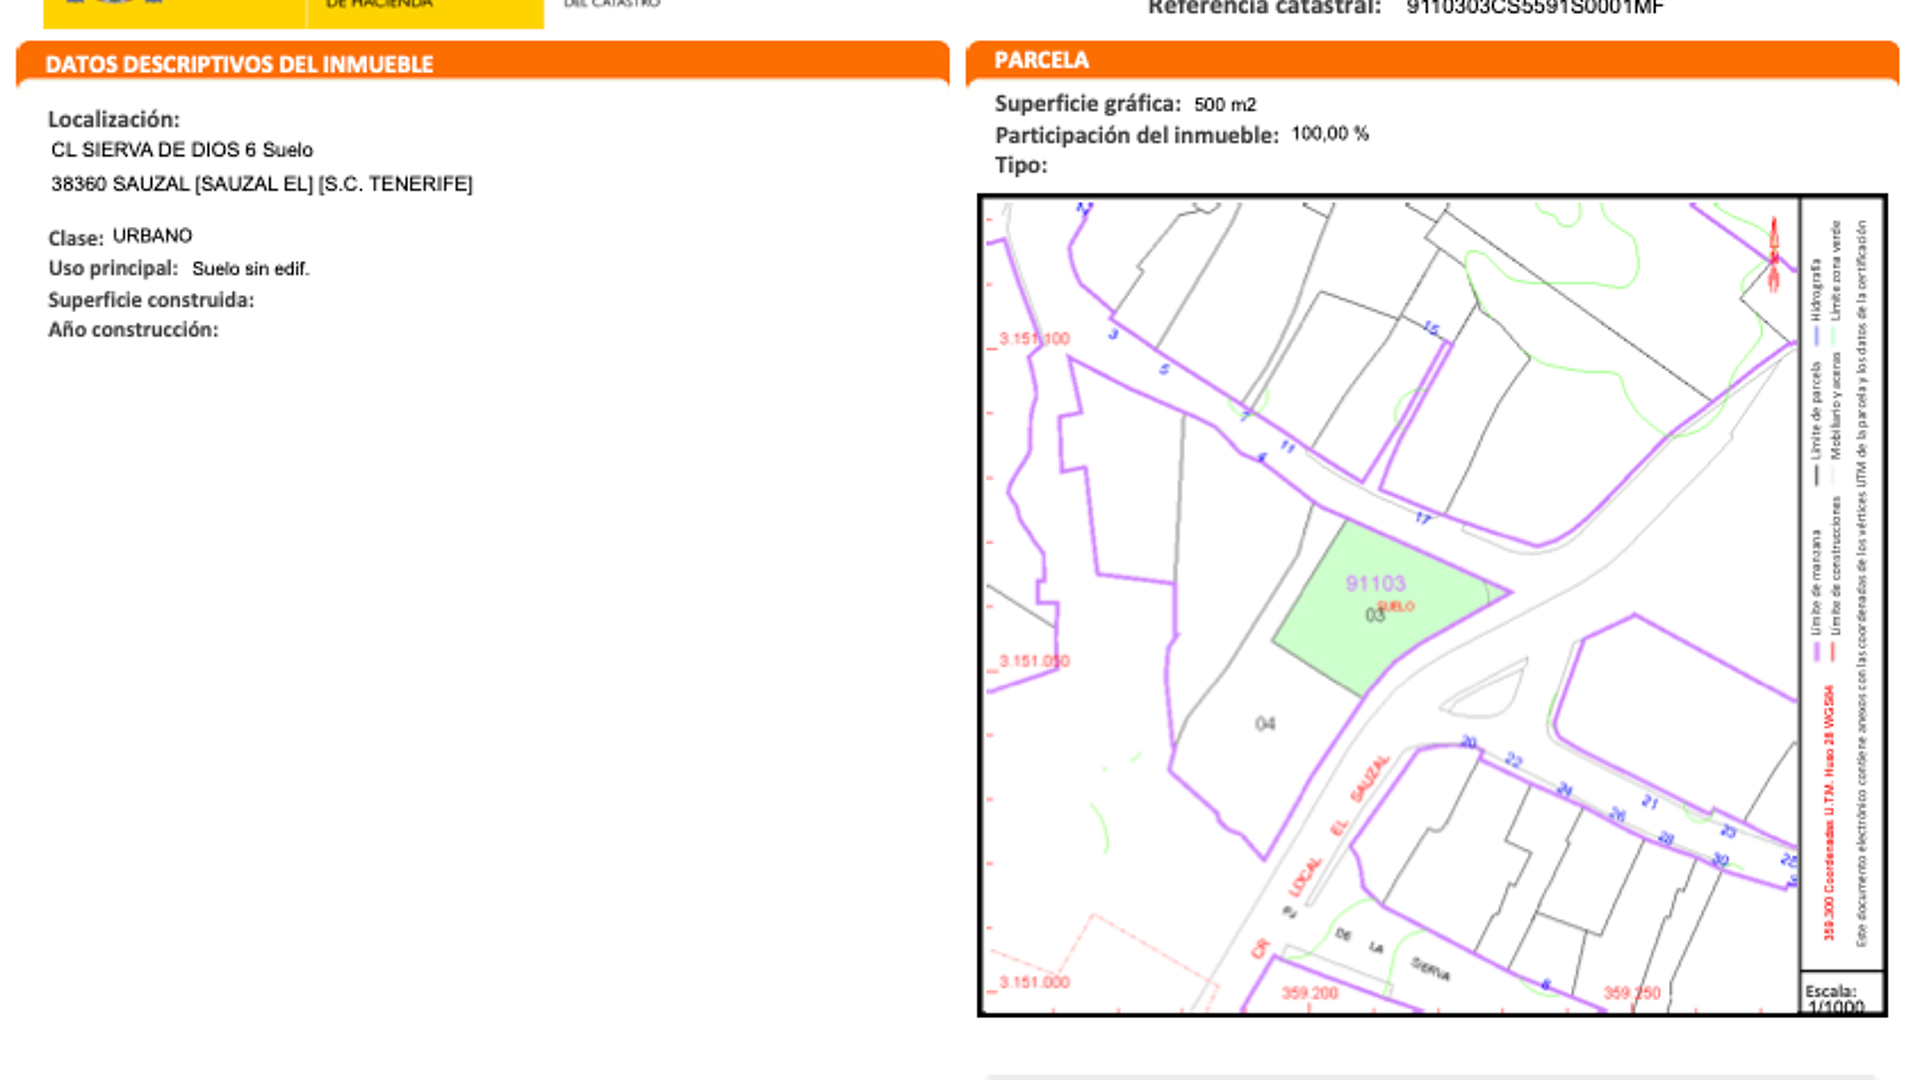The width and height of the screenshot is (1920, 1080).
Task: Click the 'URBANO' class value
Action: 152,236
